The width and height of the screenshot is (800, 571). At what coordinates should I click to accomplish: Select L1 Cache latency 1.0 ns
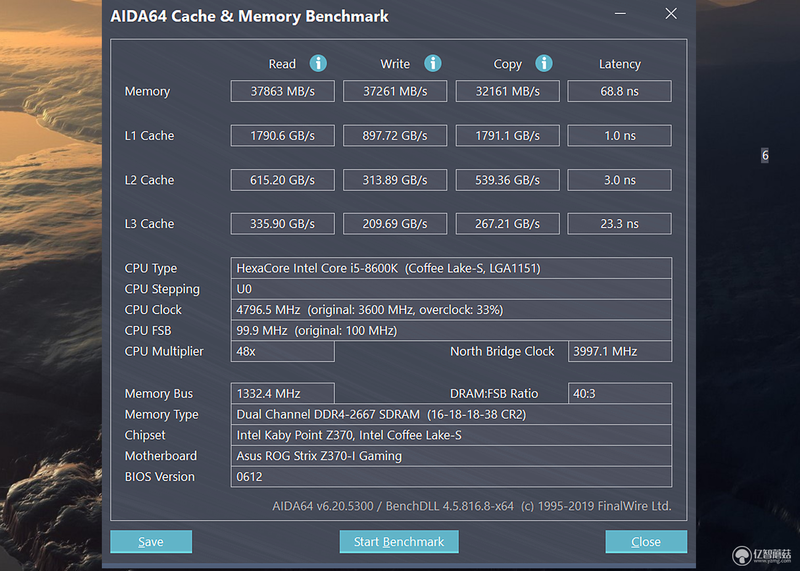coord(619,135)
